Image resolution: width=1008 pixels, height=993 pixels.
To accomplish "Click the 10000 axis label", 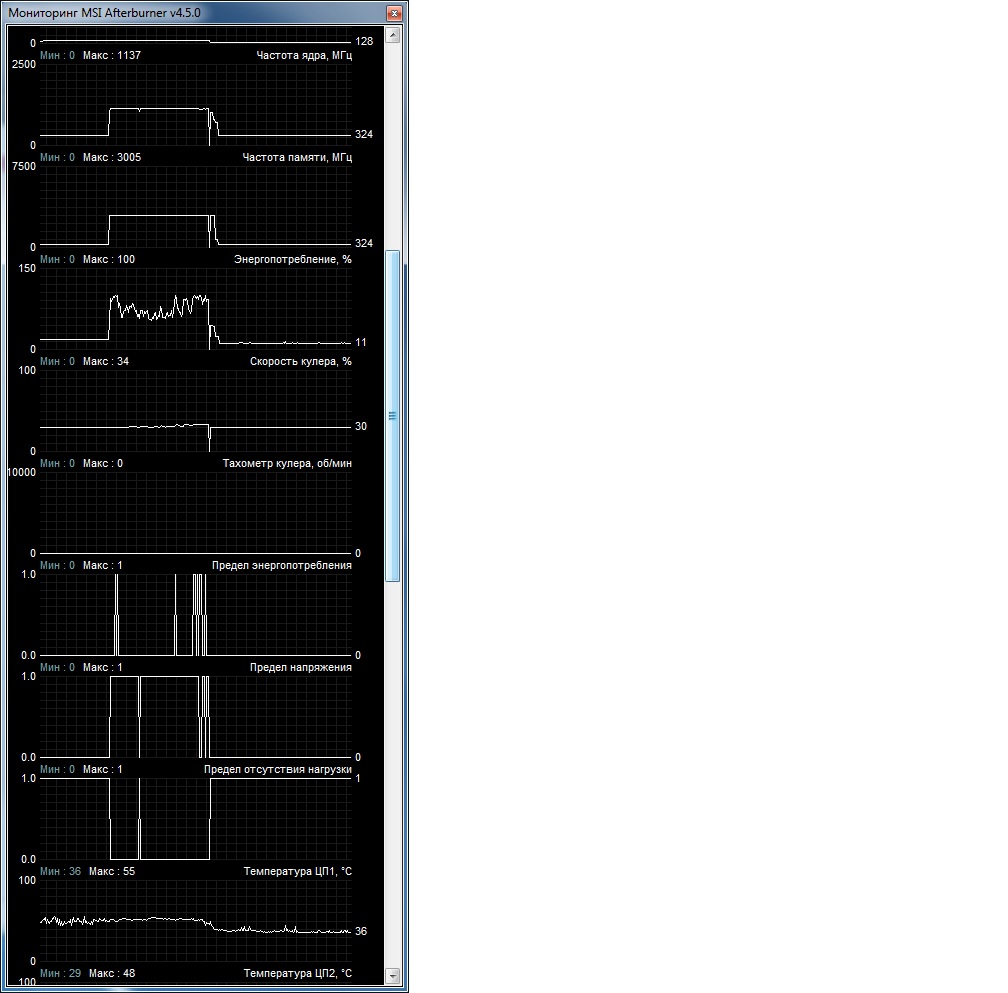I will [x=21, y=472].
